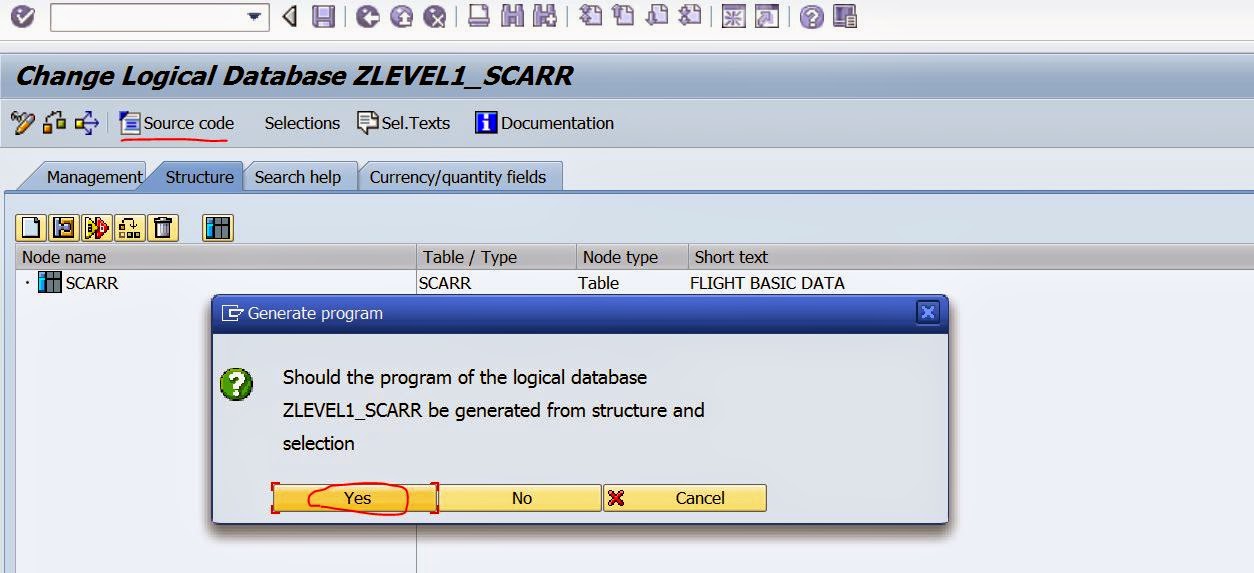Screen dimensions: 1254x573
Task: Close the Generate program dialog
Action: [927, 313]
